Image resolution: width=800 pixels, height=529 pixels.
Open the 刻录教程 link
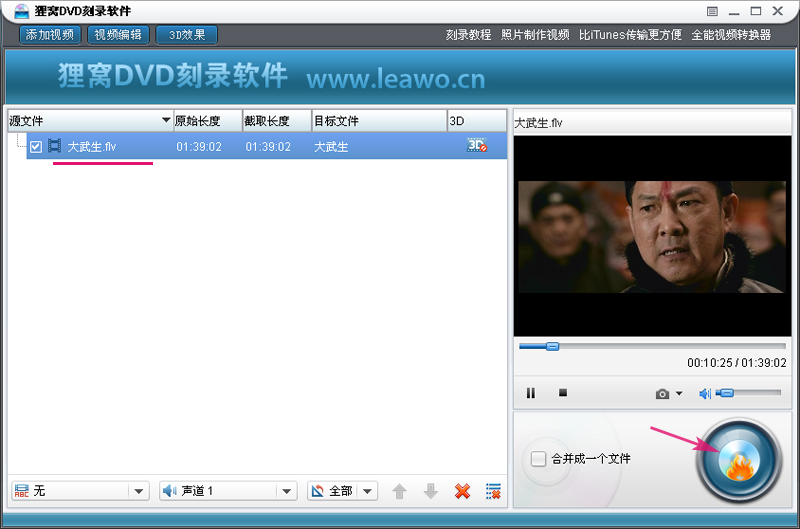click(468, 35)
